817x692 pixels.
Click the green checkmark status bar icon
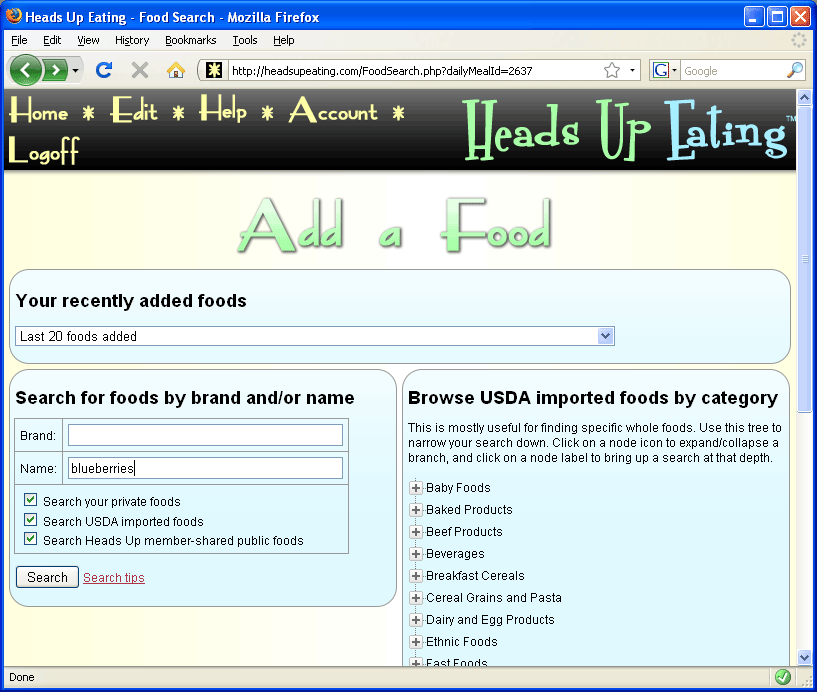point(783,677)
